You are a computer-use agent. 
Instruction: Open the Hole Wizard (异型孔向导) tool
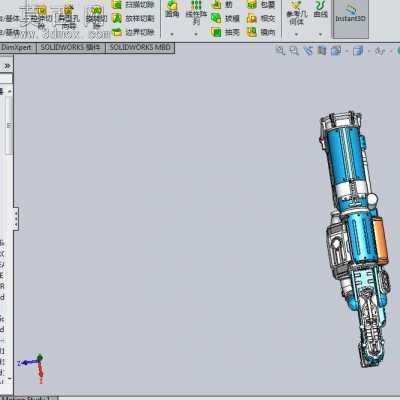pos(69,17)
